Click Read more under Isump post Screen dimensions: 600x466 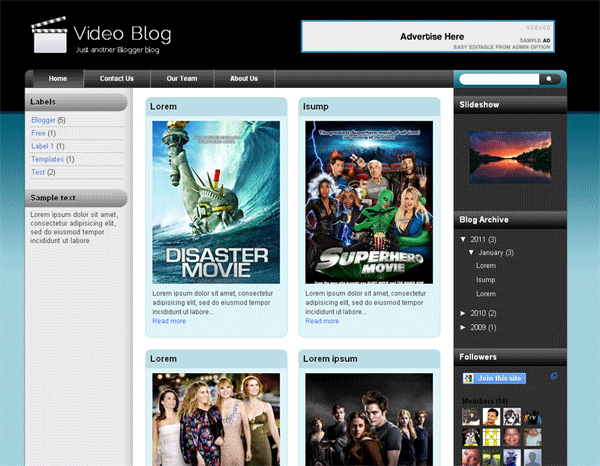point(322,321)
